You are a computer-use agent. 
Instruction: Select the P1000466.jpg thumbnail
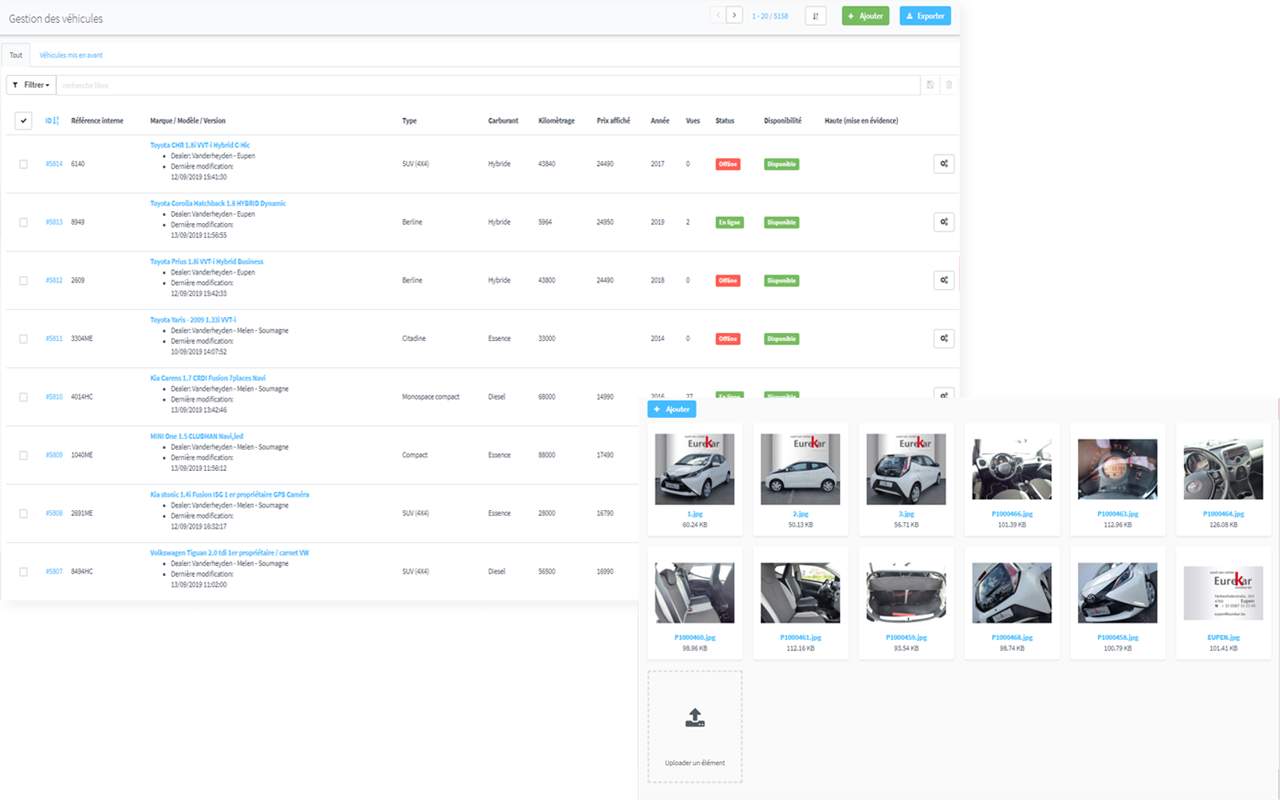pos(1012,469)
